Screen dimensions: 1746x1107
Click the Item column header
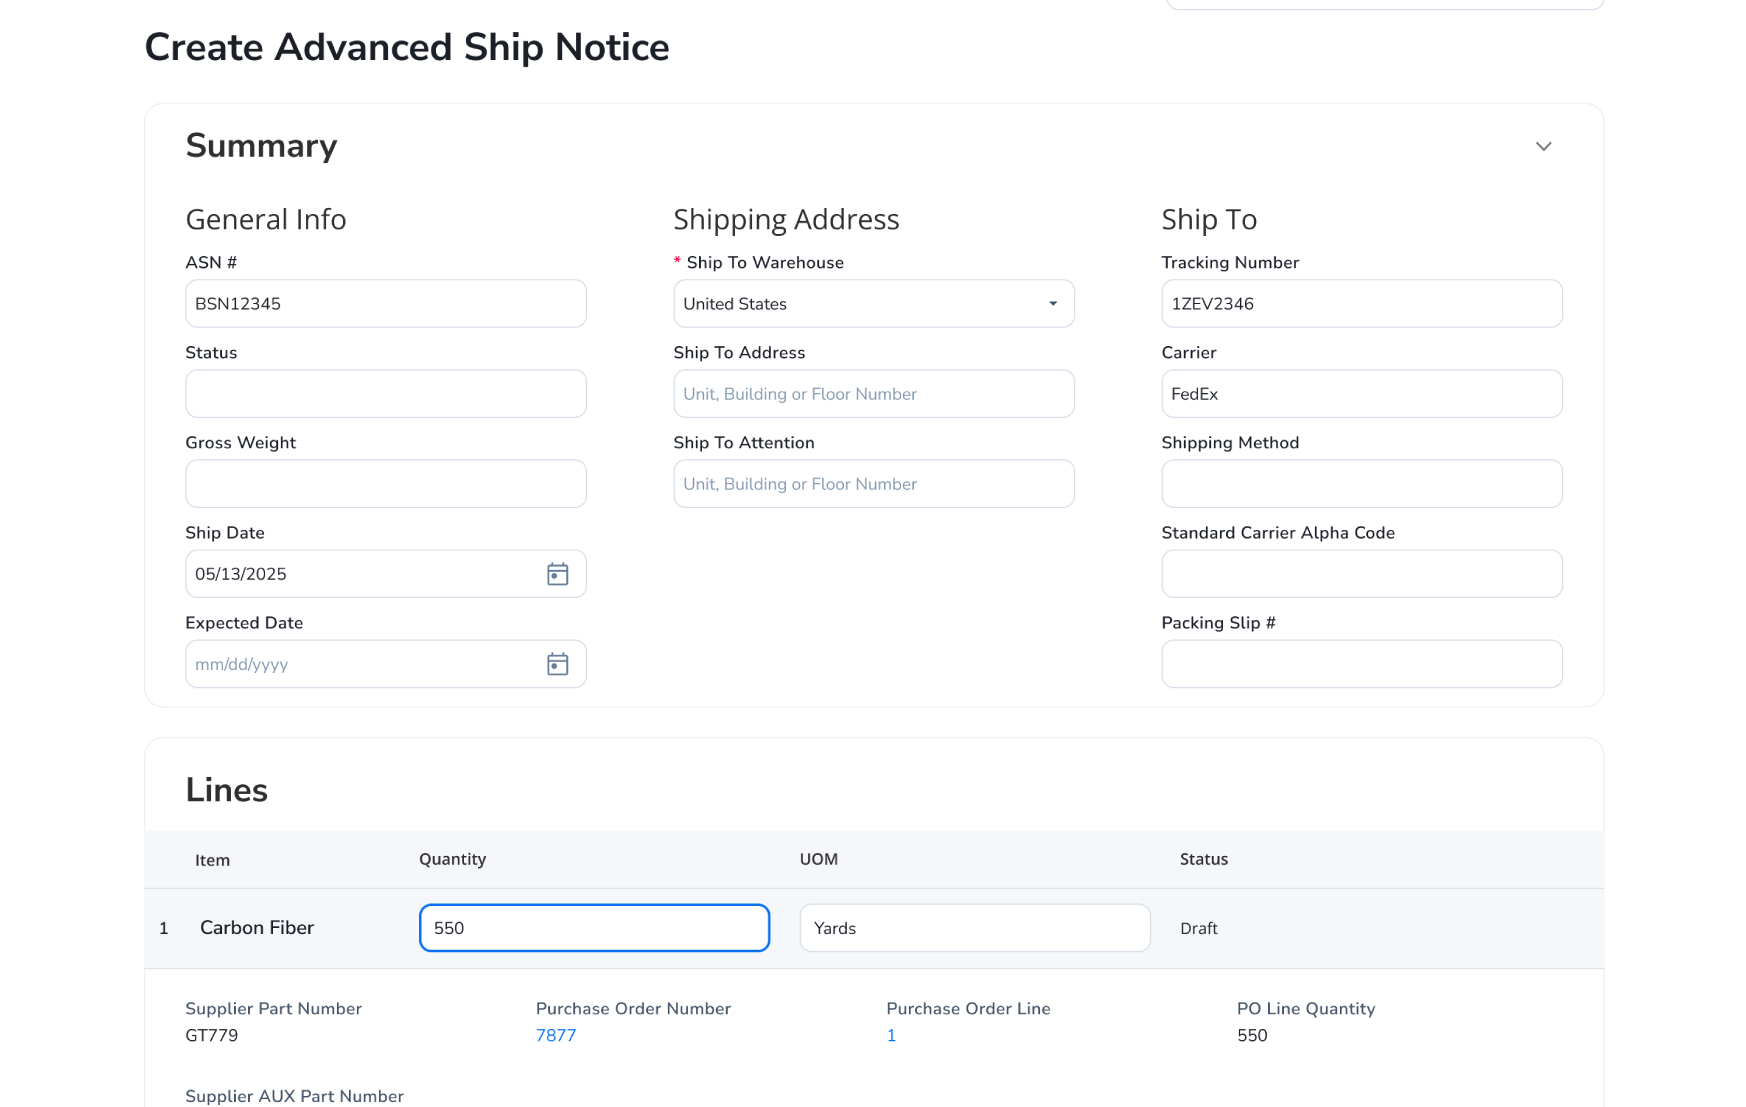tap(212, 860)
